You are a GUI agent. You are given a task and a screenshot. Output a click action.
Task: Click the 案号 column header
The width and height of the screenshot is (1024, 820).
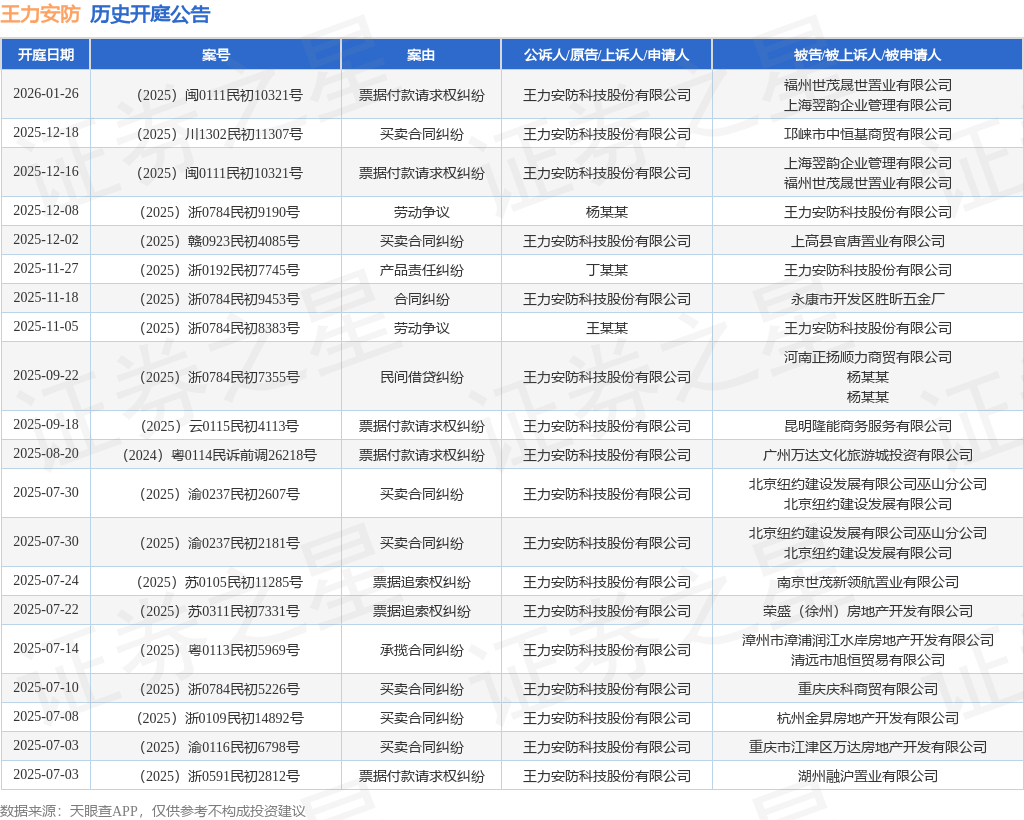point(216,55)
